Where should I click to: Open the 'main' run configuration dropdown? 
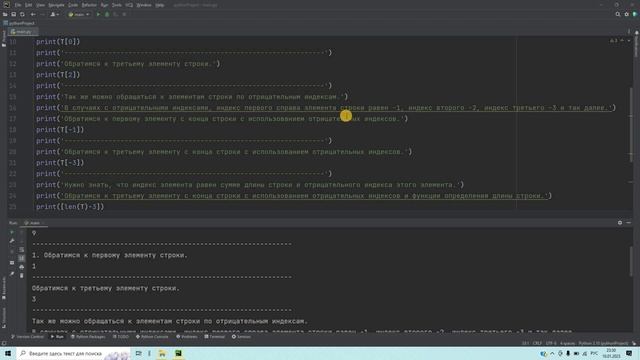pos(79,14)
